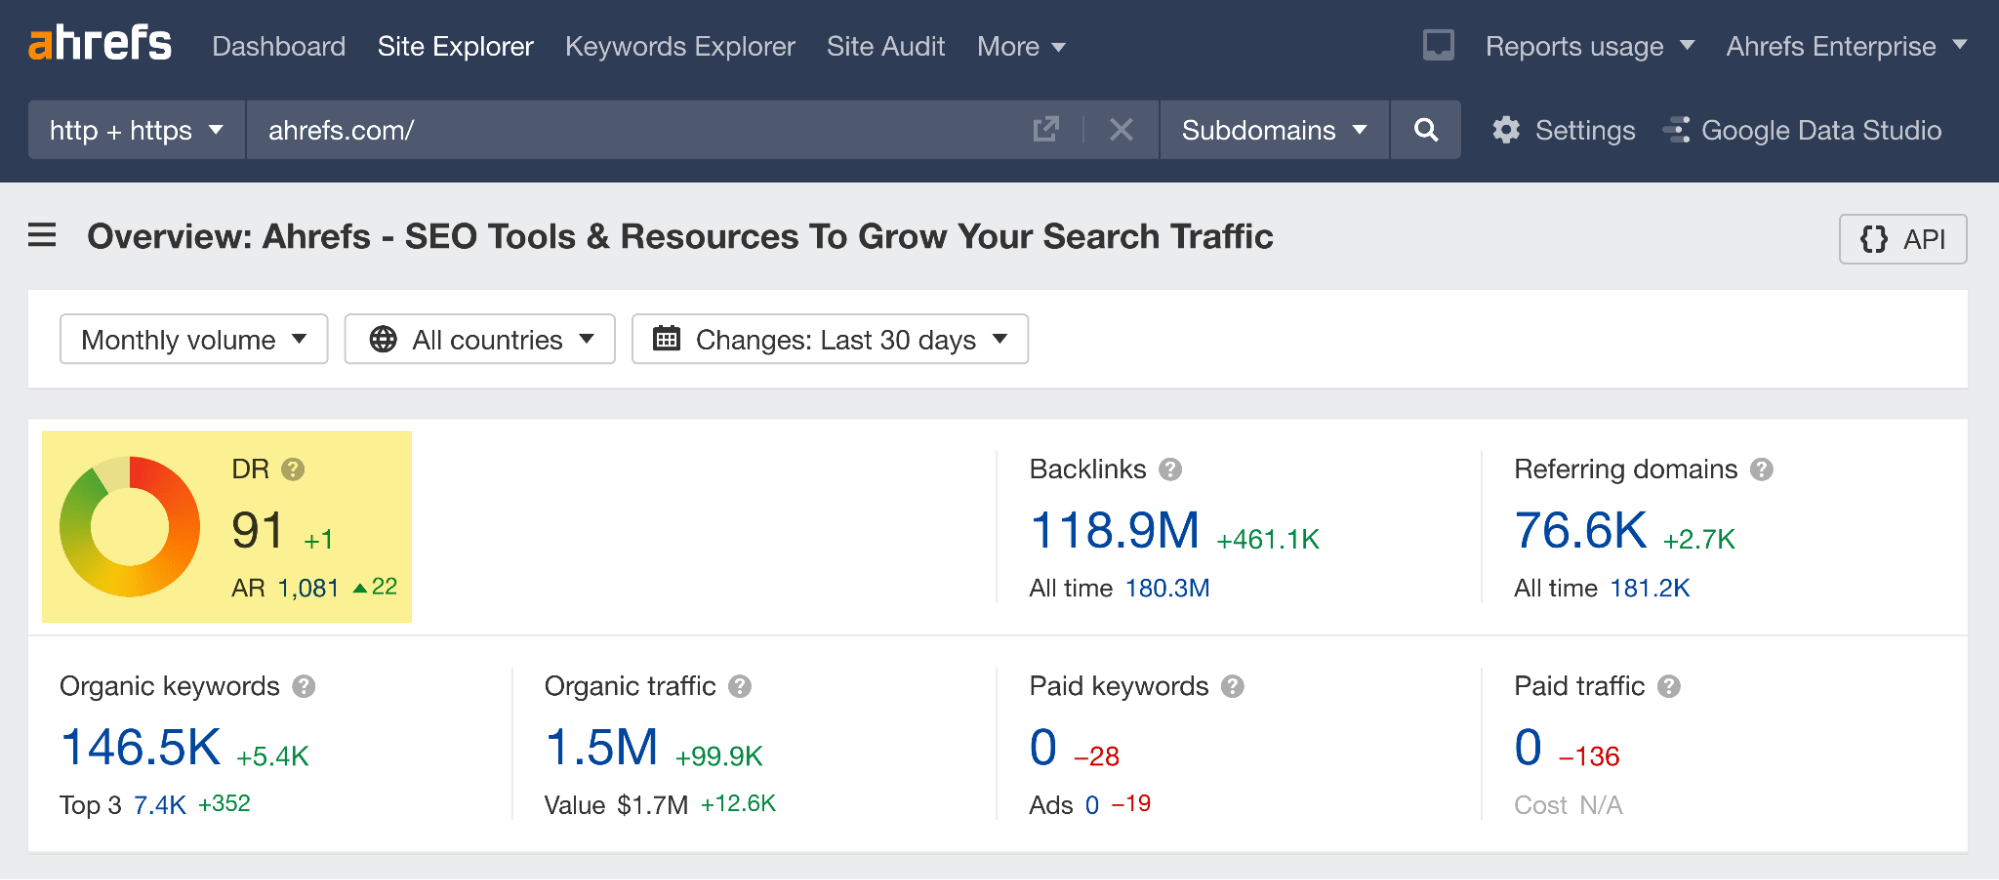The height and width of the screenshot is (880, 1999).
Task: Click Top 3 keywords value 7.4K
Action: coord(160,805)
